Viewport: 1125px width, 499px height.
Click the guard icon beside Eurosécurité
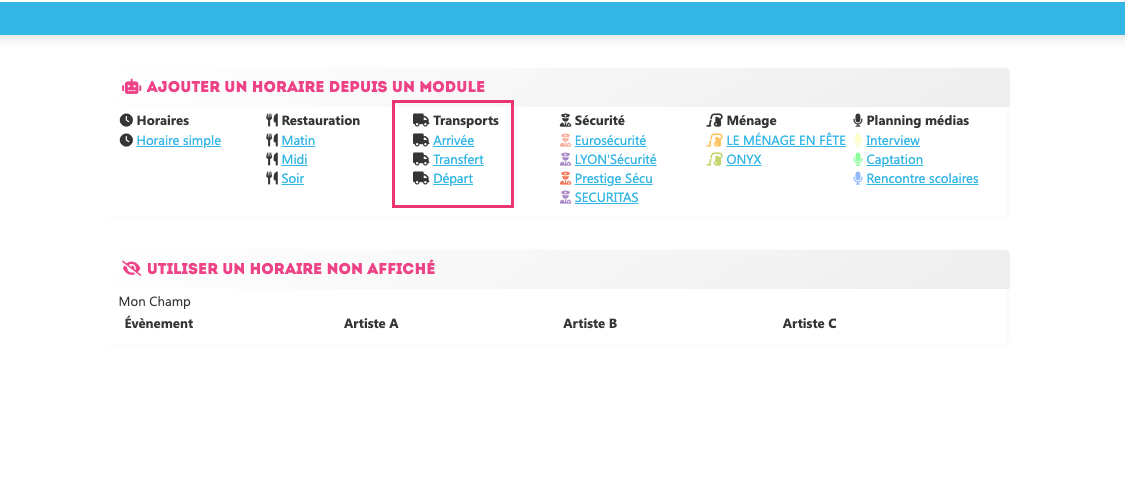coord(565,141)
